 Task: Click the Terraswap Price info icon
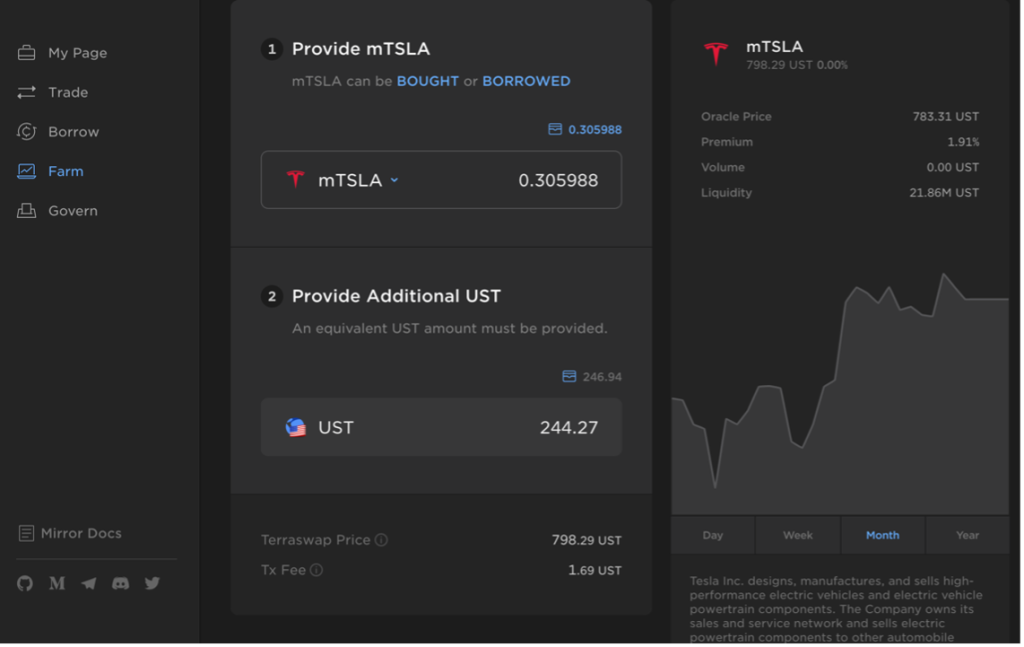(x=382, y=541)
